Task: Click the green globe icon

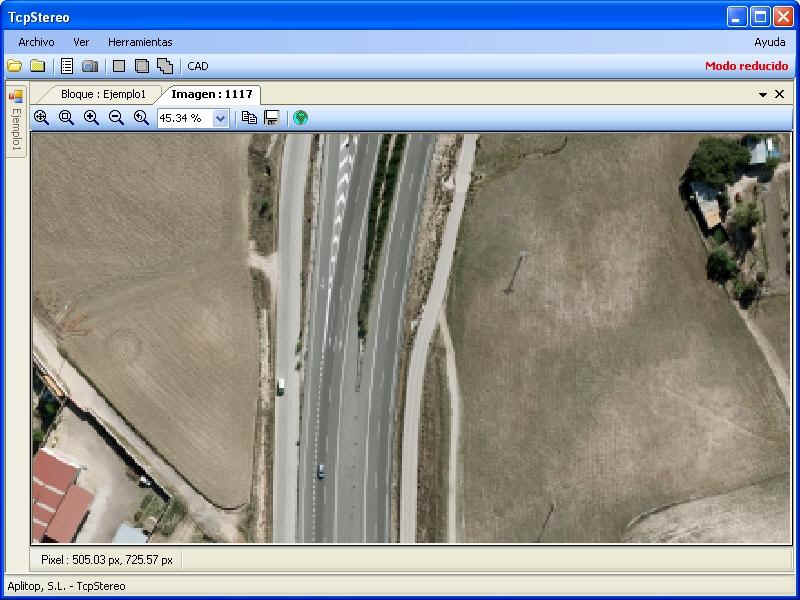Action: tap(301, 118)
